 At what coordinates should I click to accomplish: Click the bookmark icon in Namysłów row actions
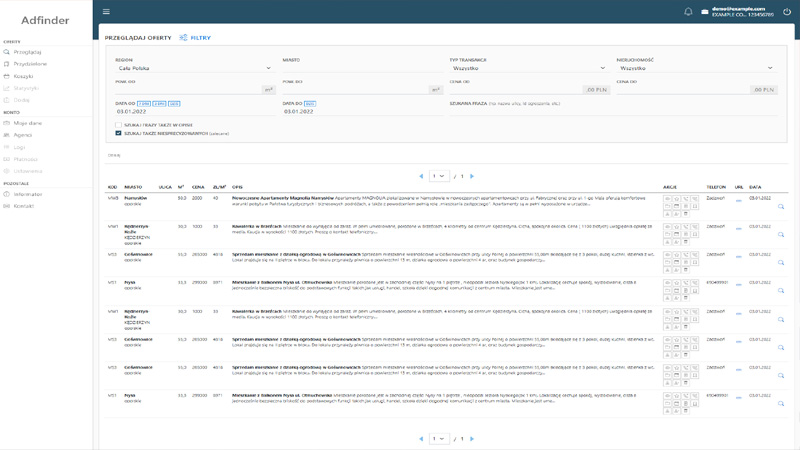point(695,206)
